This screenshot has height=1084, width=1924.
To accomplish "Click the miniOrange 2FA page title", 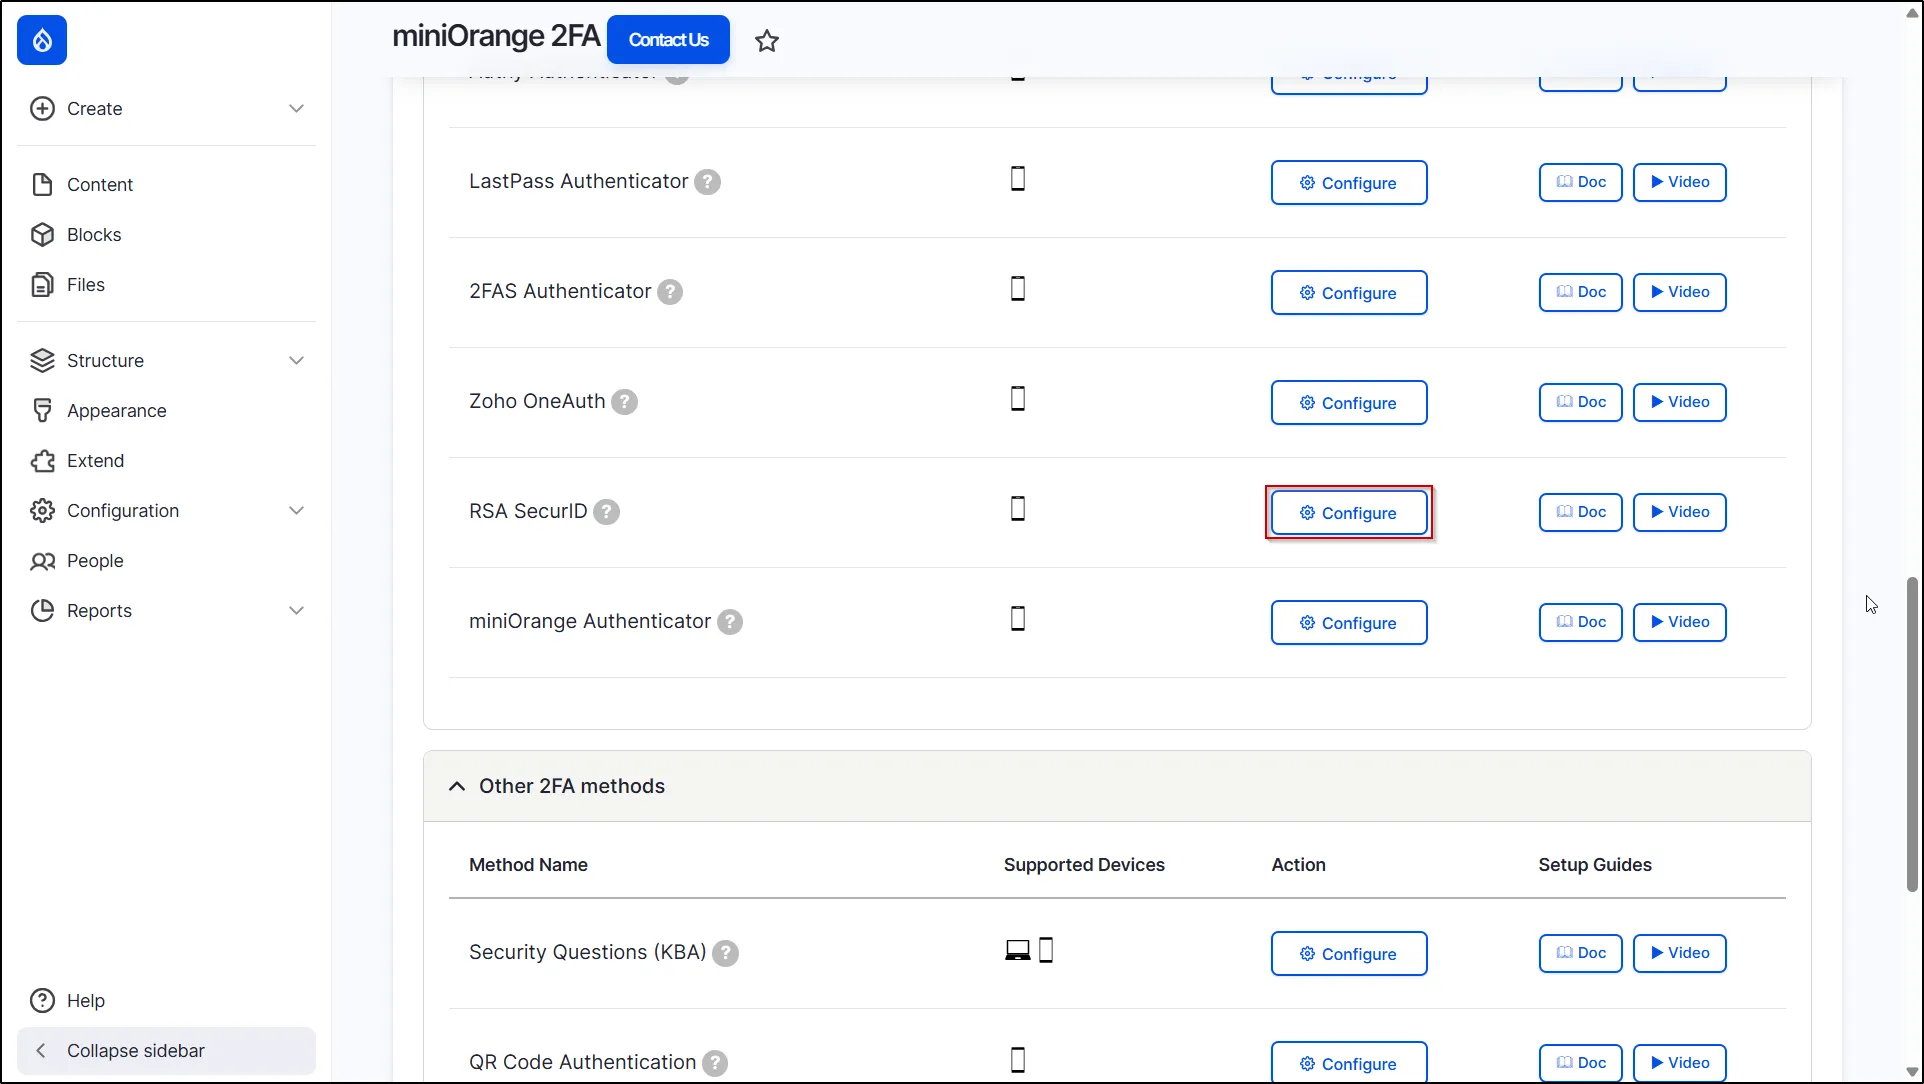I will [x=496, y=36].
